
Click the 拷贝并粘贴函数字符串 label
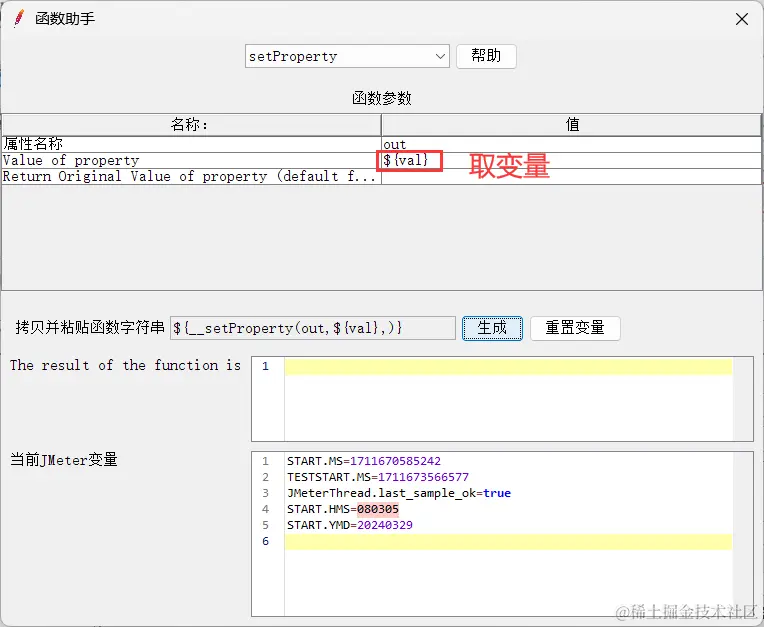click(90, 327)
